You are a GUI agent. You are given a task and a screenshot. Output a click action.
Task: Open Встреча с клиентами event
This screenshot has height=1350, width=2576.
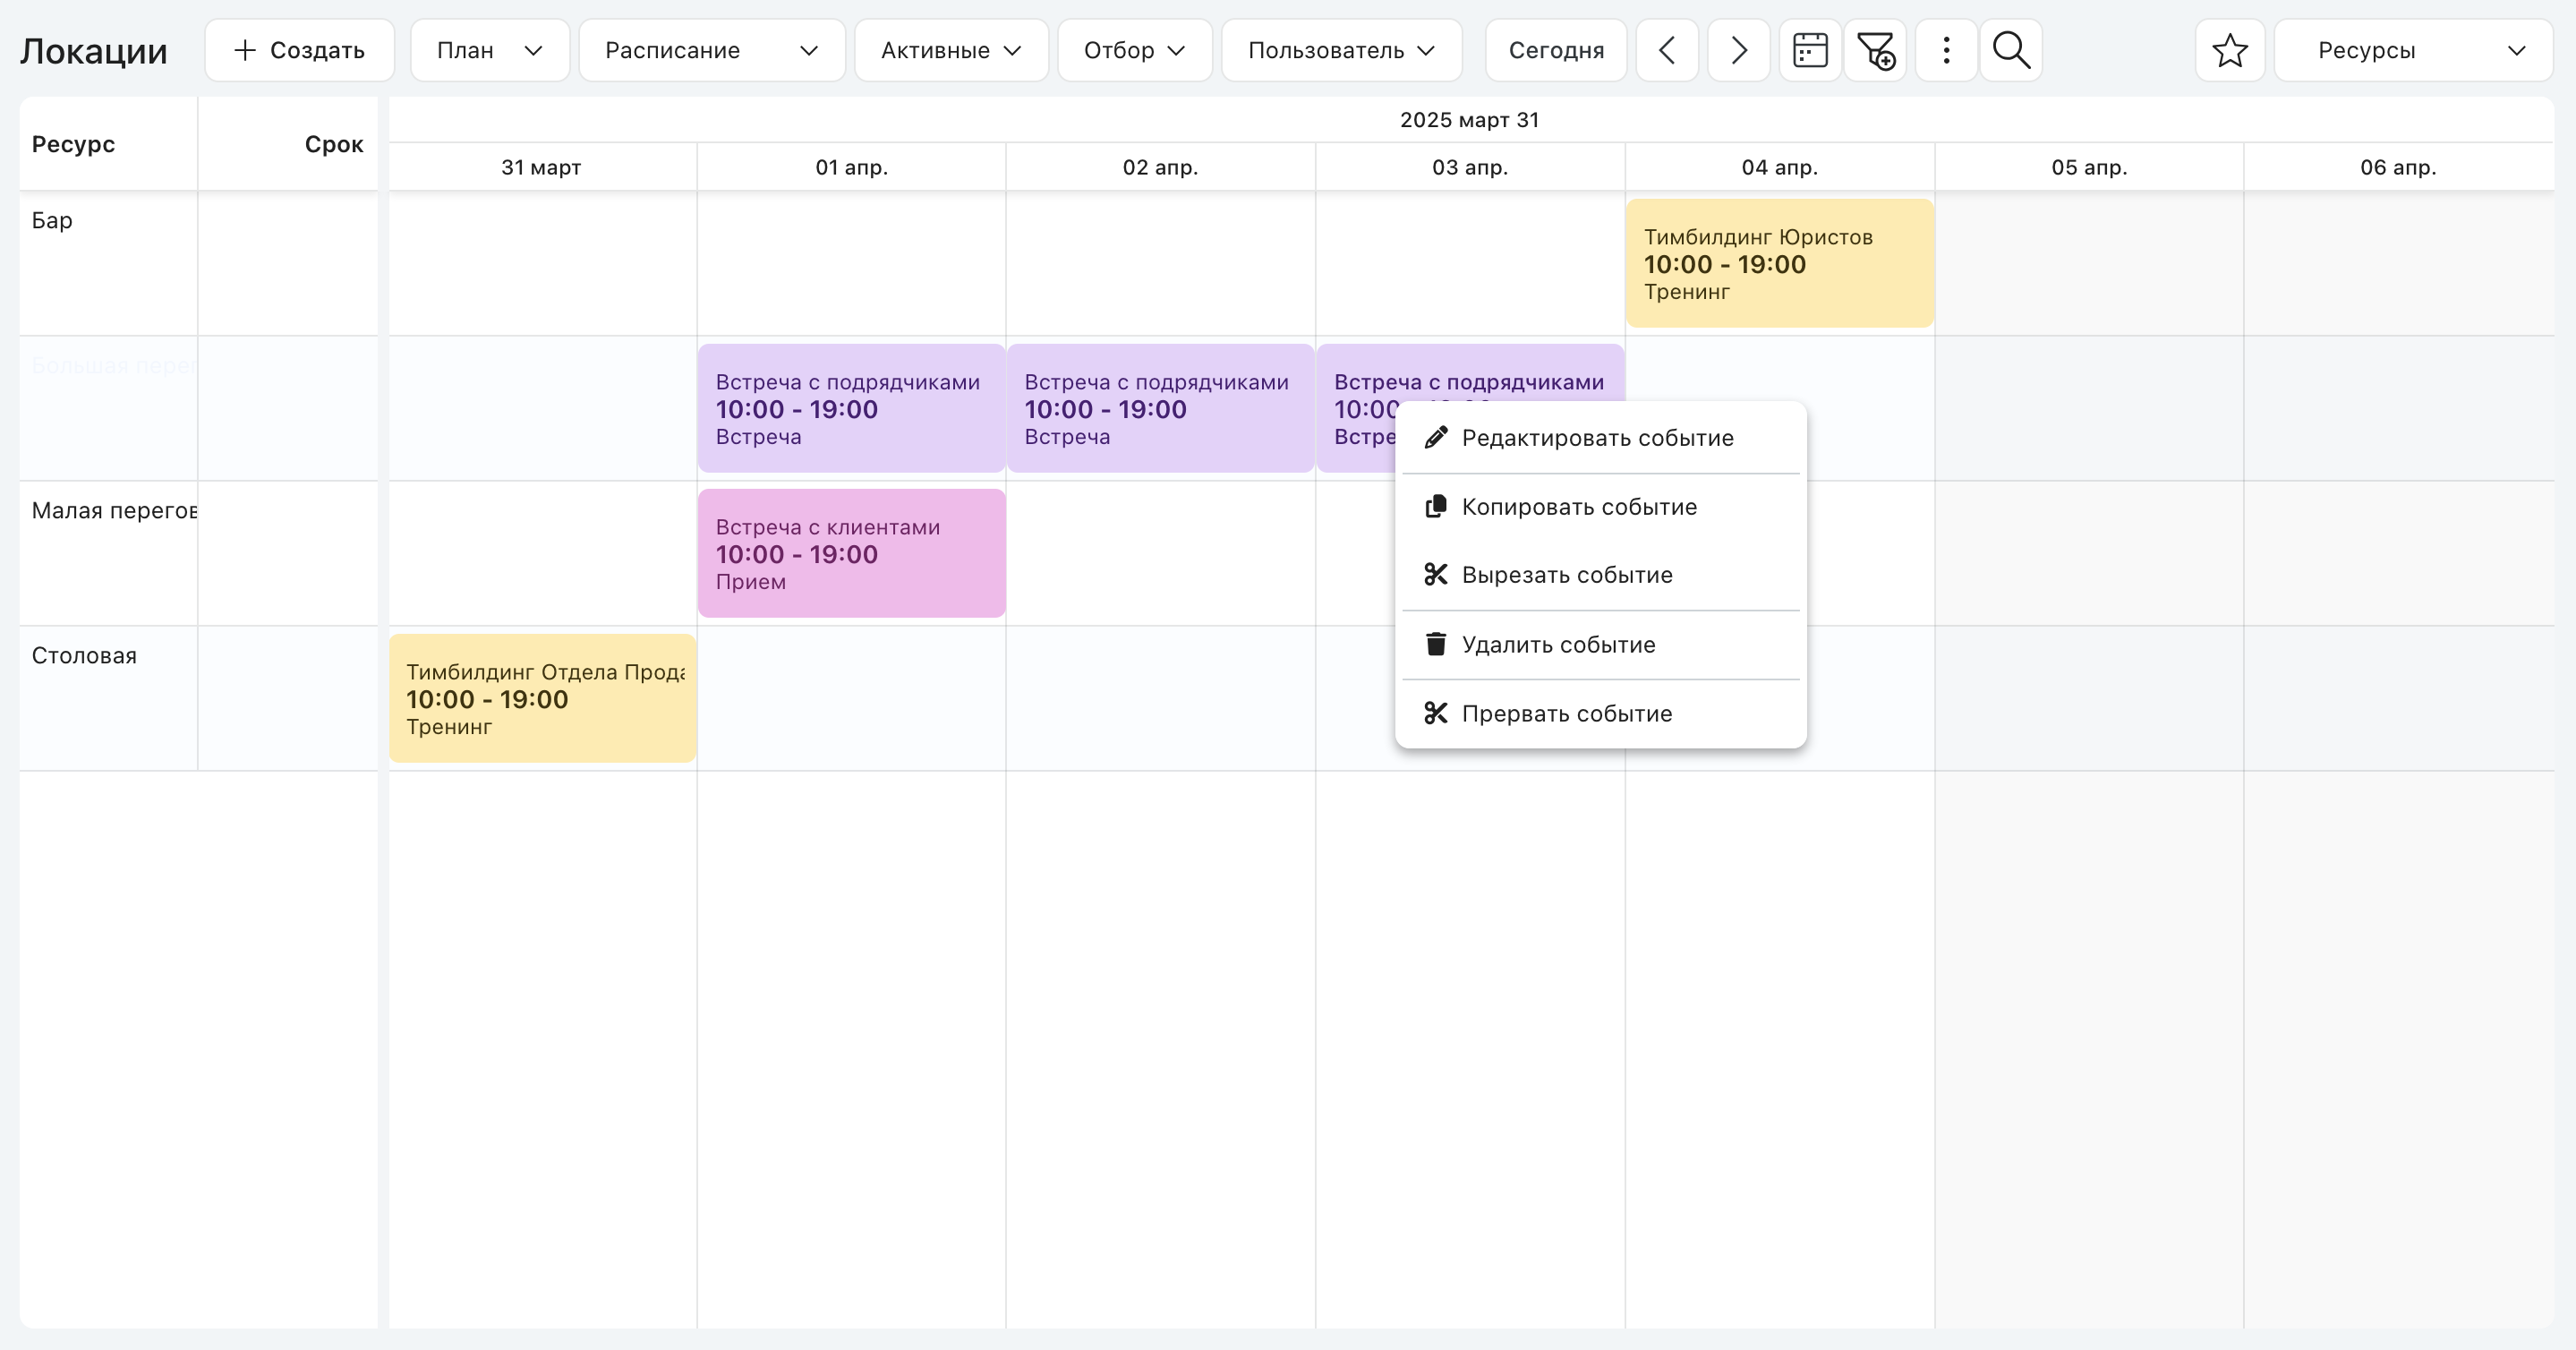coord(851,553)
